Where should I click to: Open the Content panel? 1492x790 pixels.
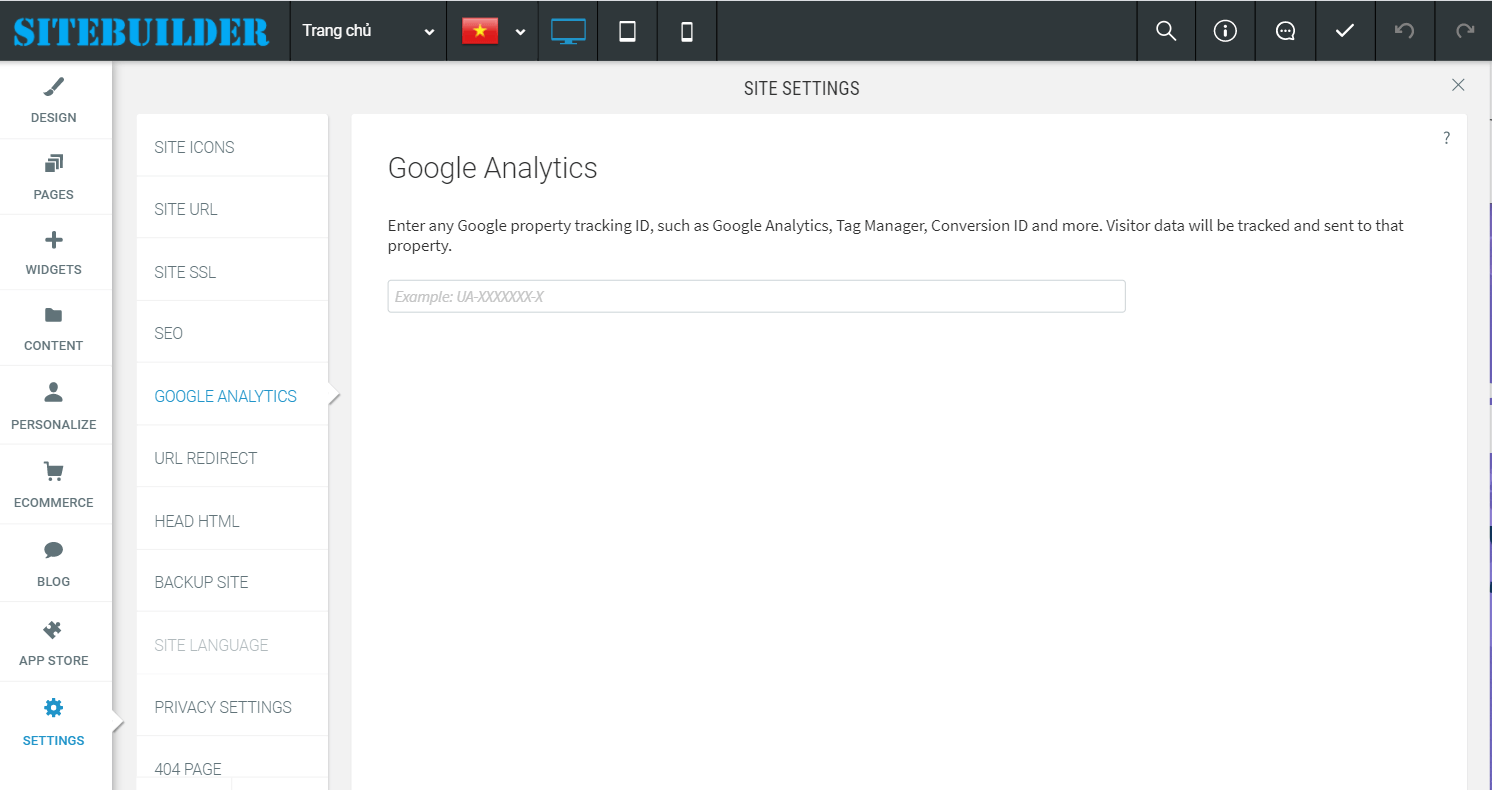coord(54,329)
